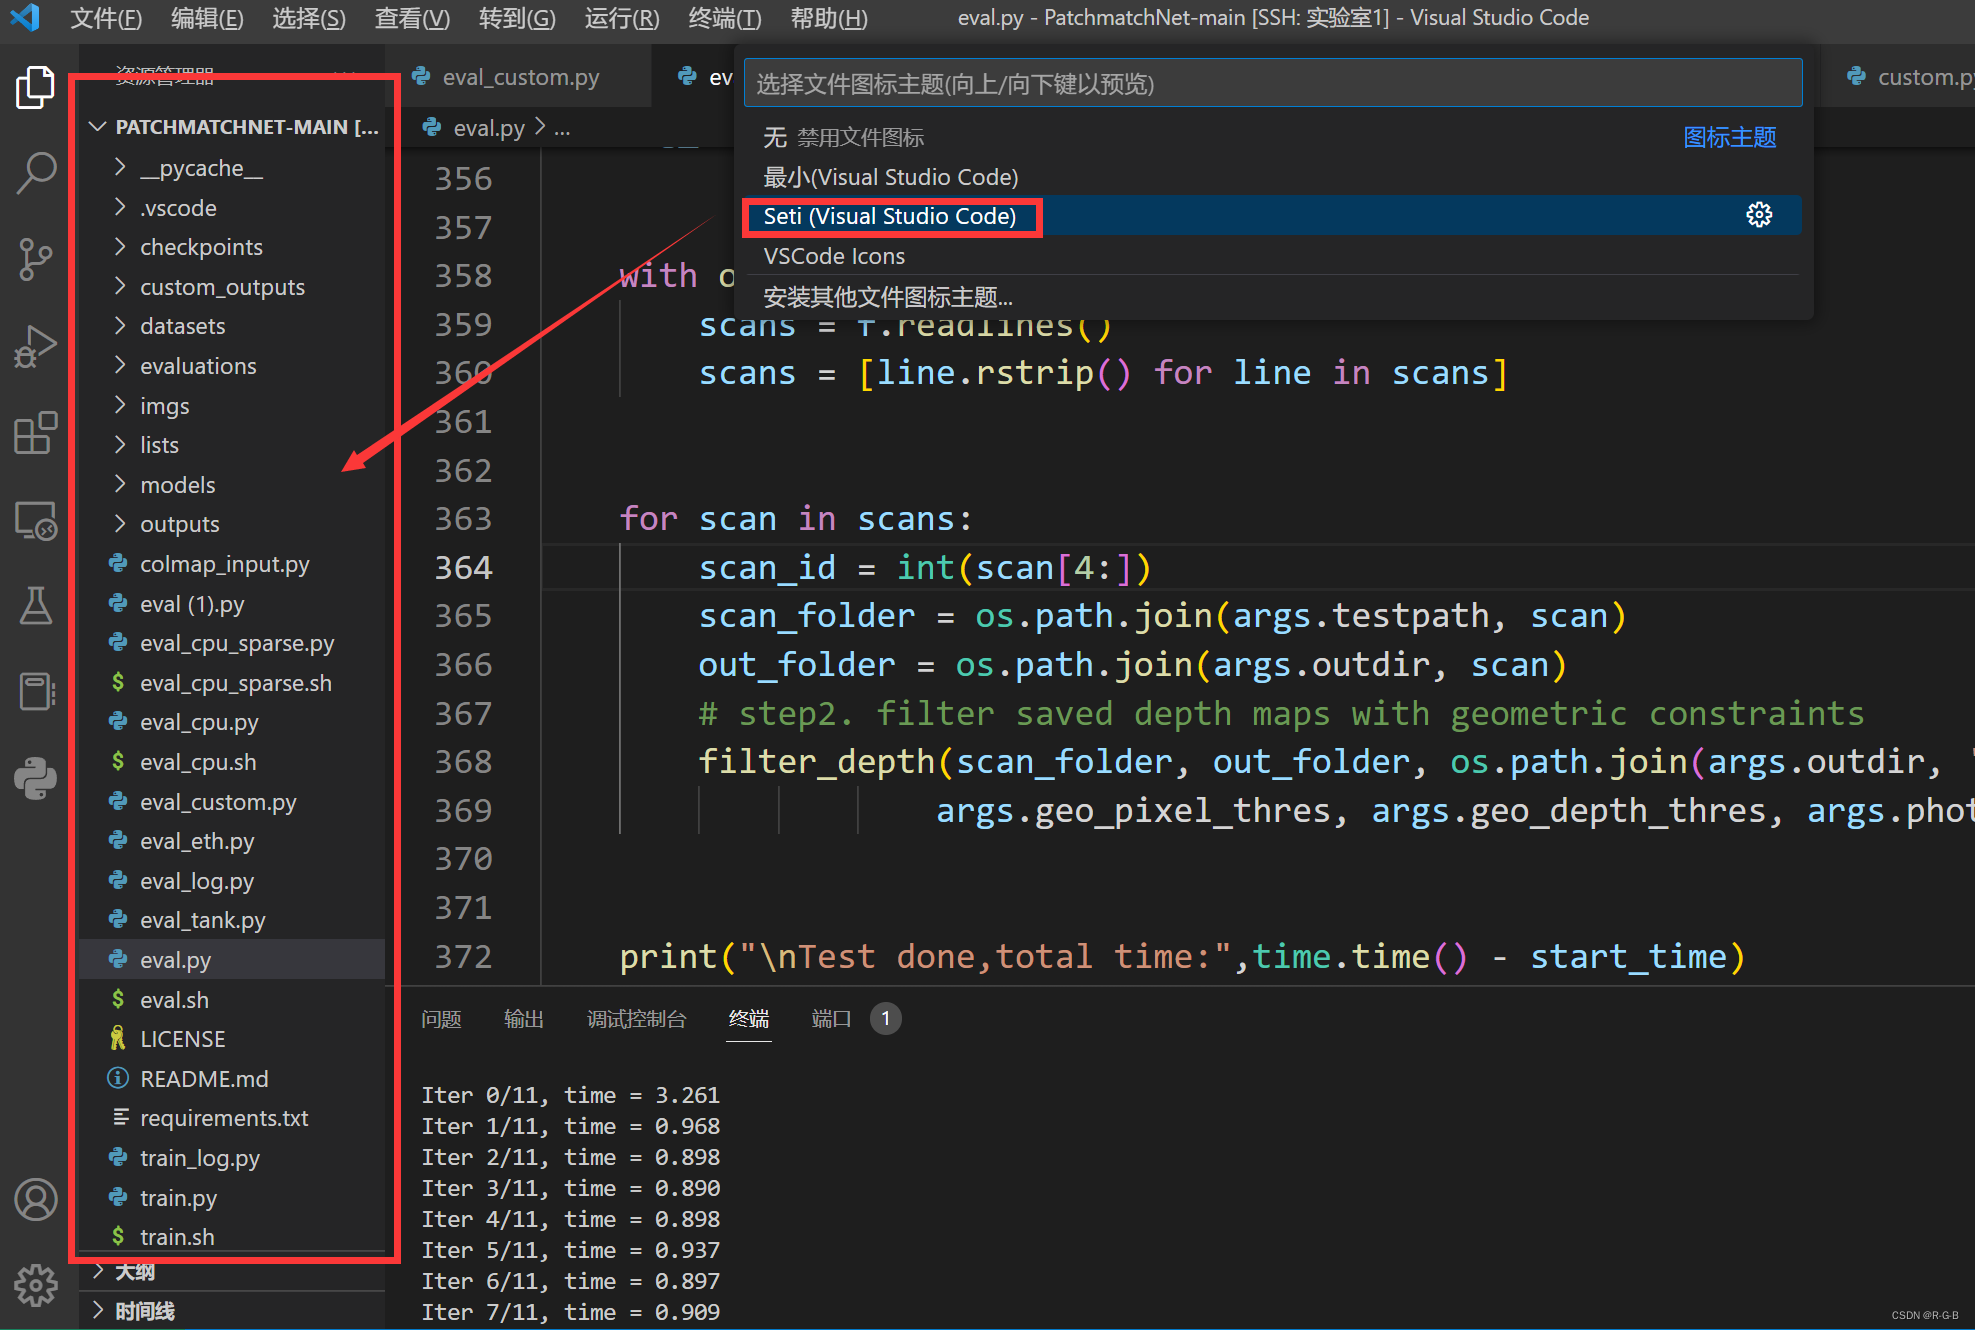Viewport: 1975px width, 1330px height.
Task: Open the Search view icon
Action: (35, 173)
